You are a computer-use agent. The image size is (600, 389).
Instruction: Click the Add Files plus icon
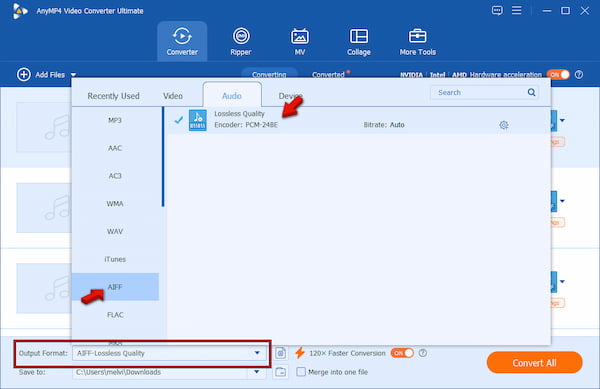(24, 75)
